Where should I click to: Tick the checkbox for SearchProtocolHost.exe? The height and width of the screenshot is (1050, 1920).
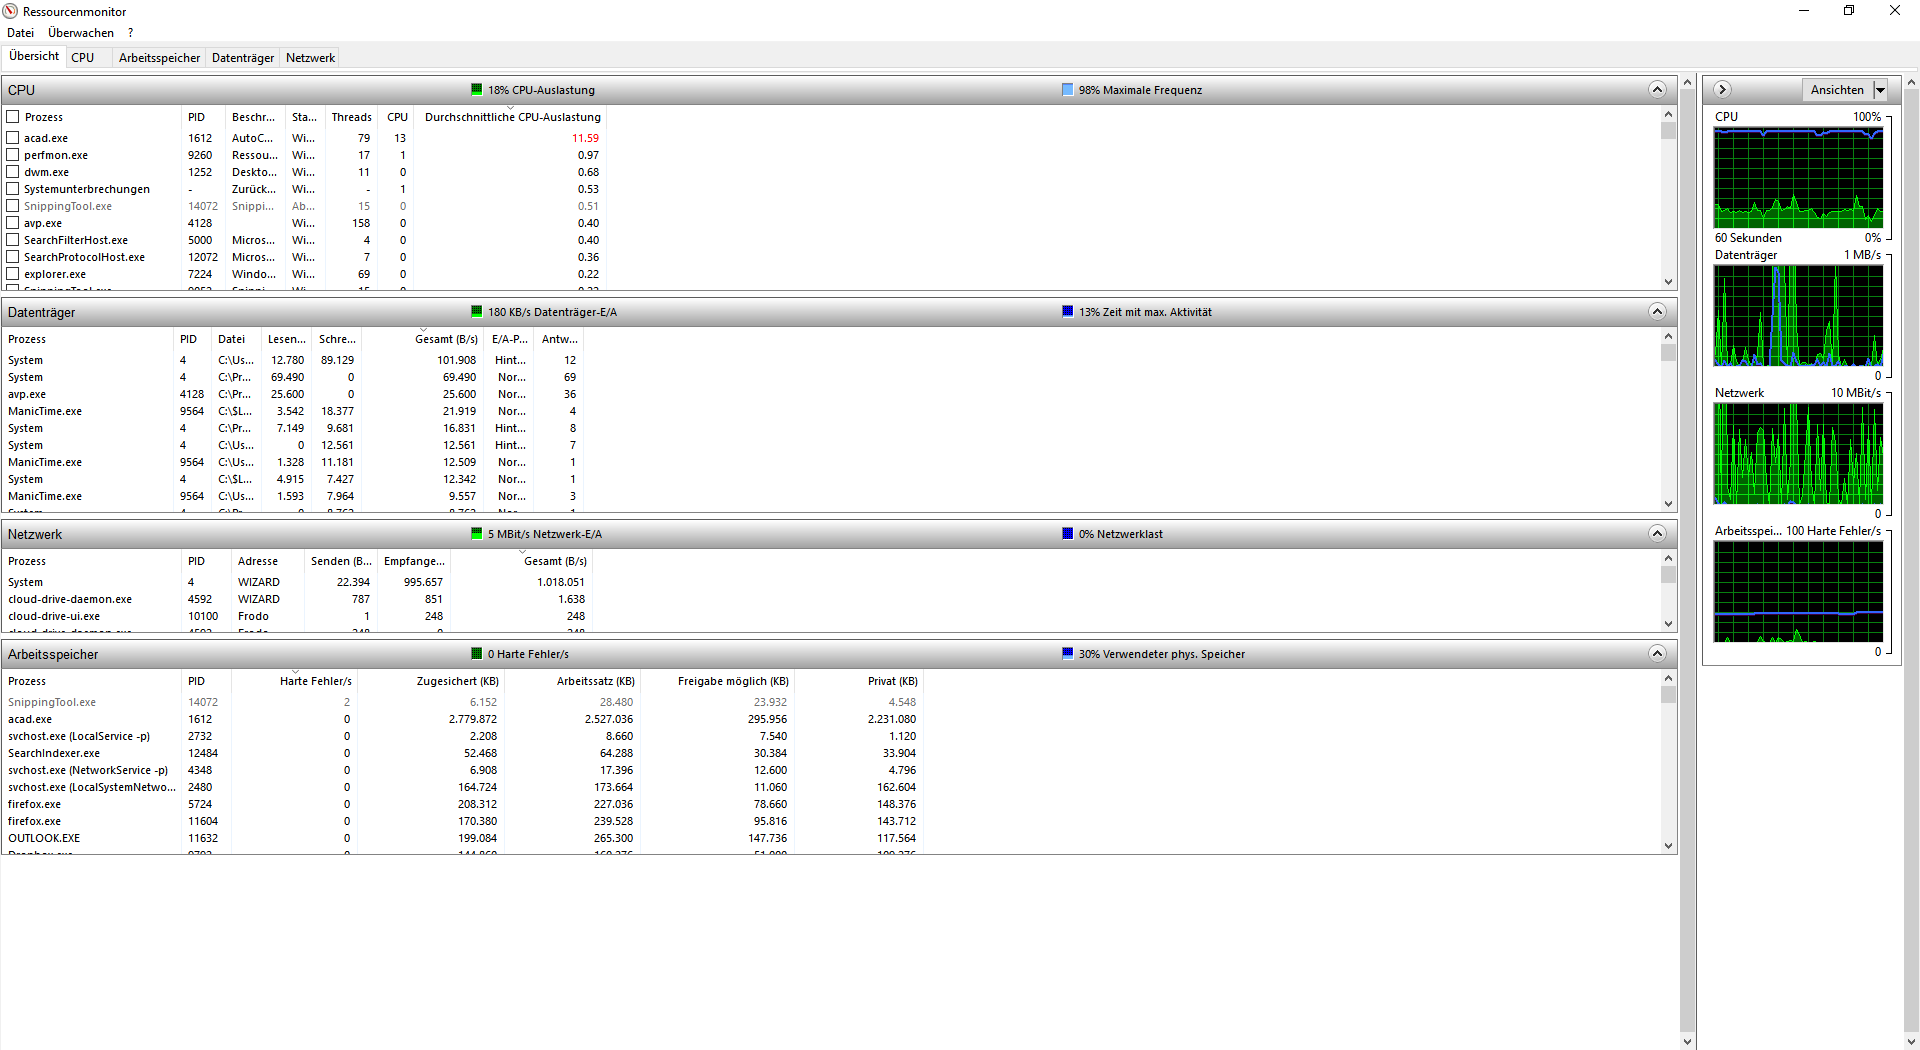(x=13, y=257)
